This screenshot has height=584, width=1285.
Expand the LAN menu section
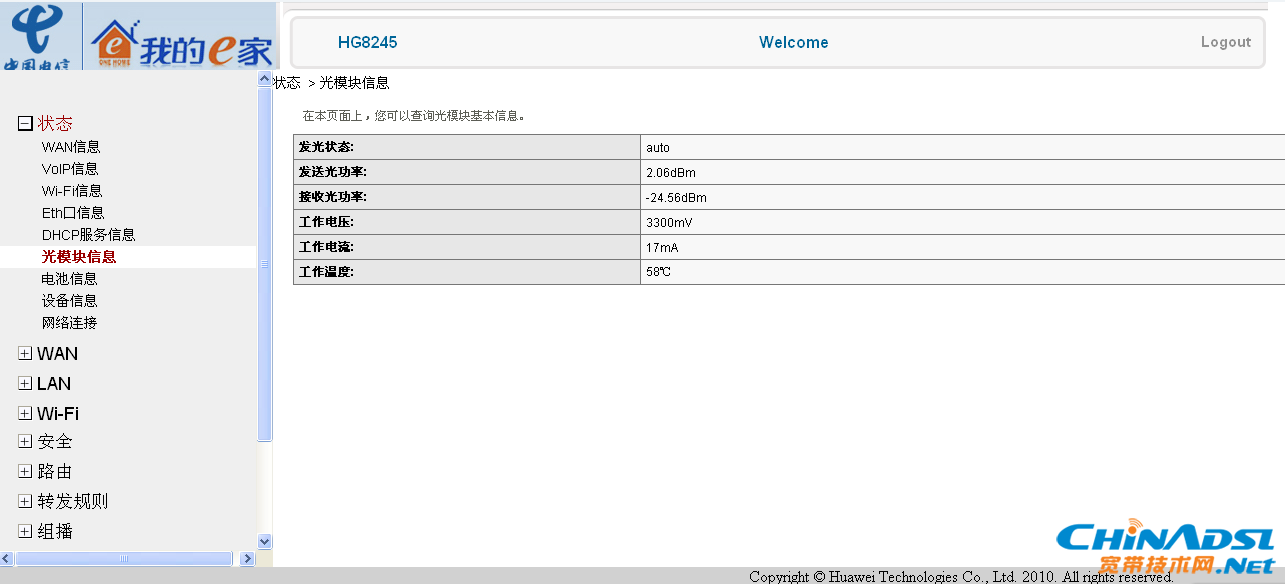[x=25, y=384]
